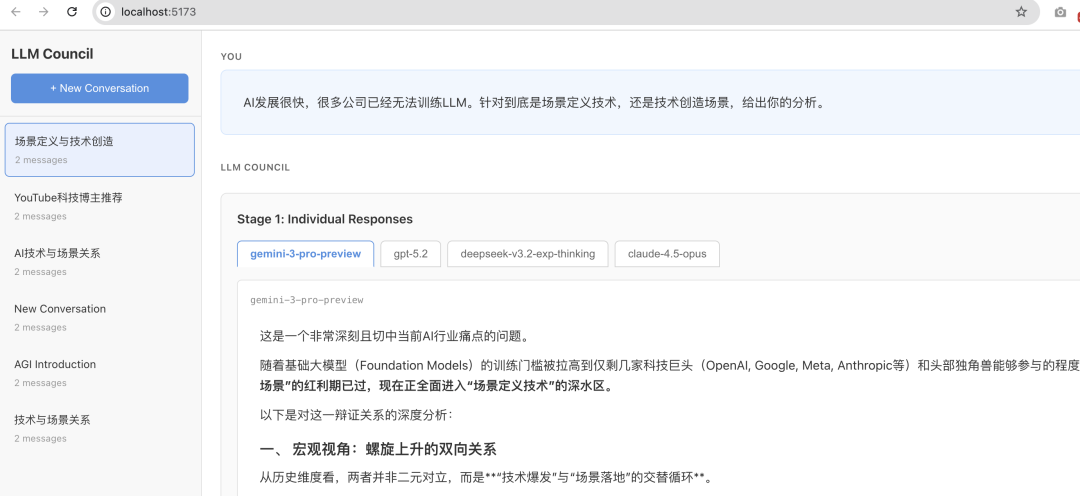Click the site info icon in address bar

click(x=105, y=12)
